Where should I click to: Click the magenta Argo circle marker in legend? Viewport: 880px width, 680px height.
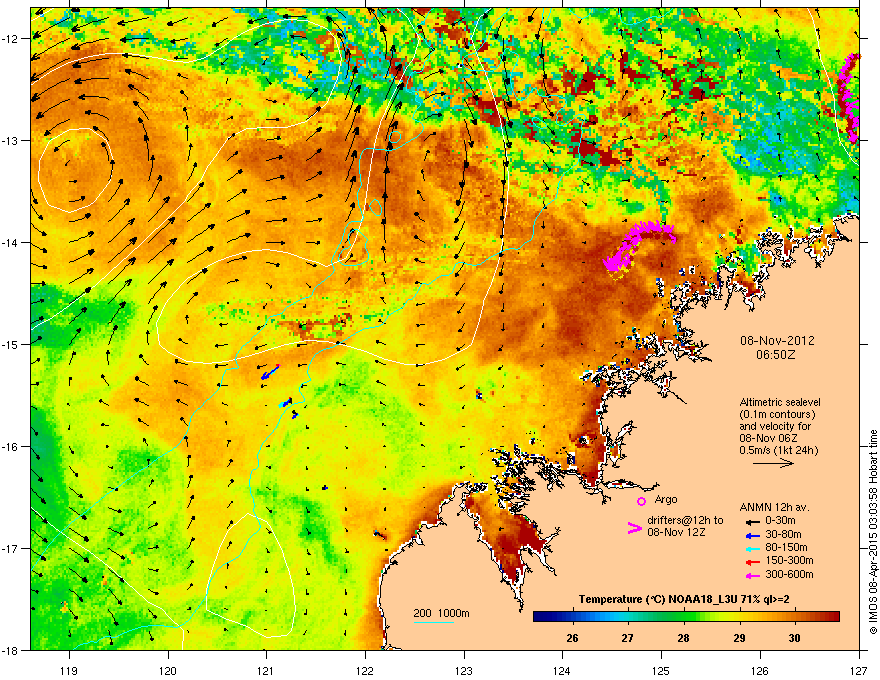coord(641,501)
